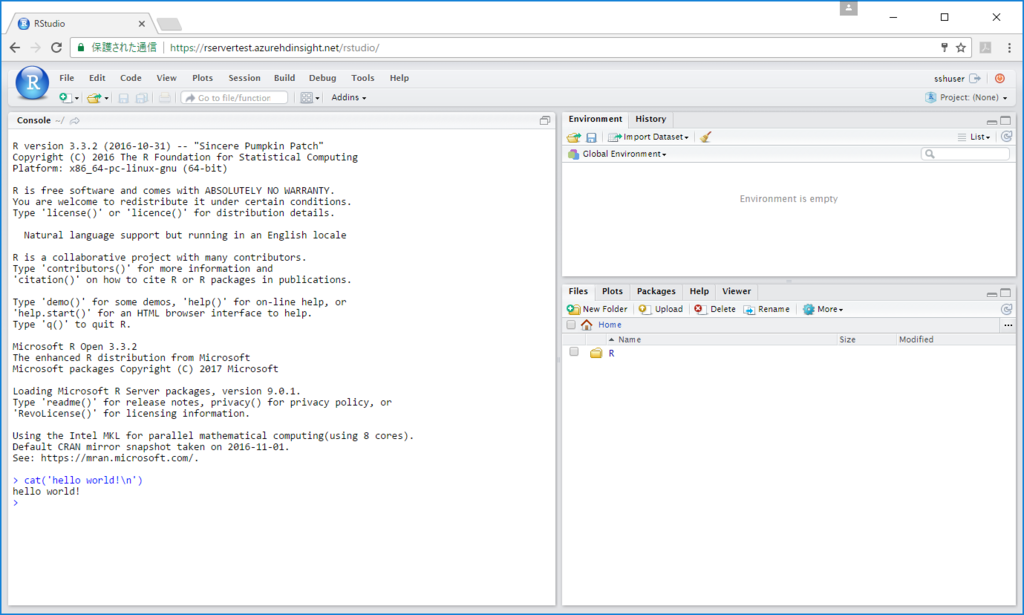Switch to the Viewer tab
The height and width of the screenshot is (615, 1024).
pos(736,291)
